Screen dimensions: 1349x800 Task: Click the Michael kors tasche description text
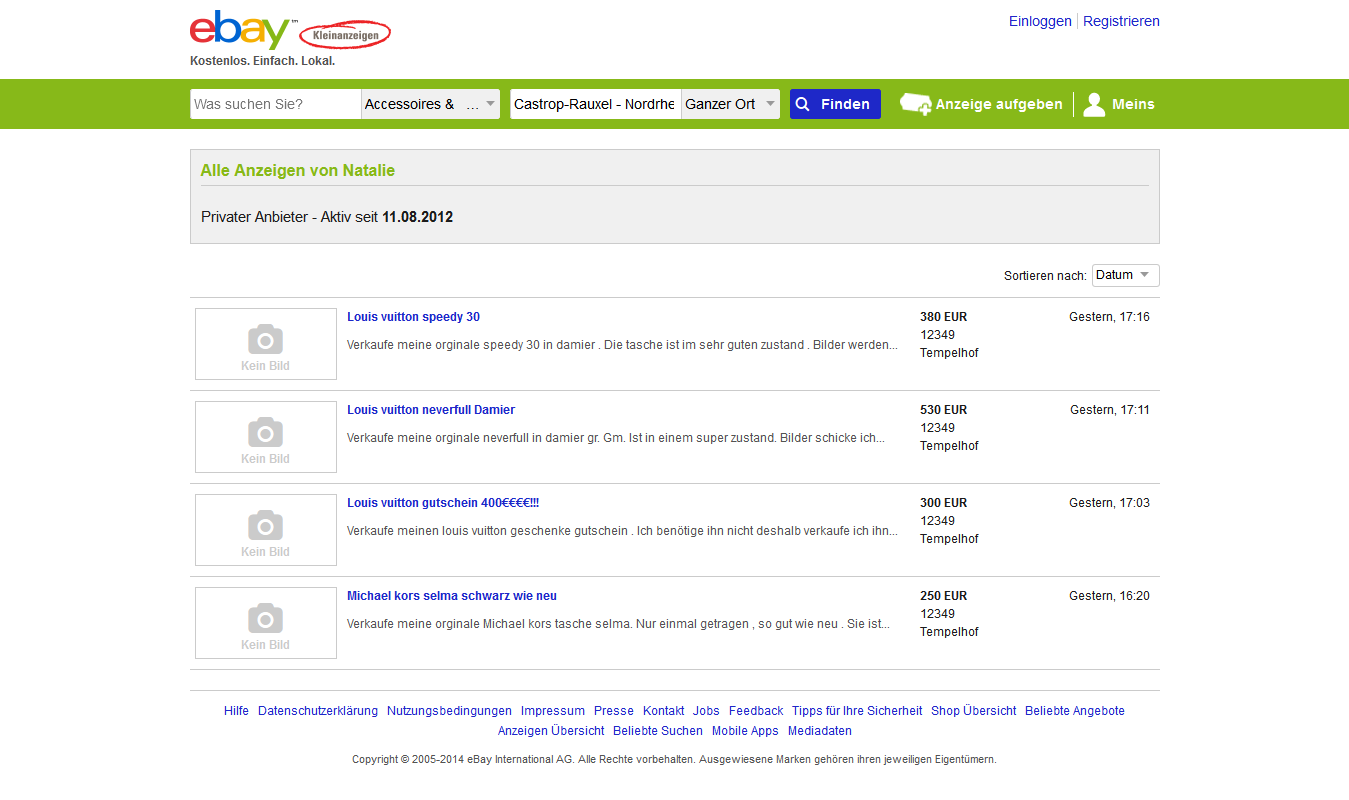tap(618, 624)
